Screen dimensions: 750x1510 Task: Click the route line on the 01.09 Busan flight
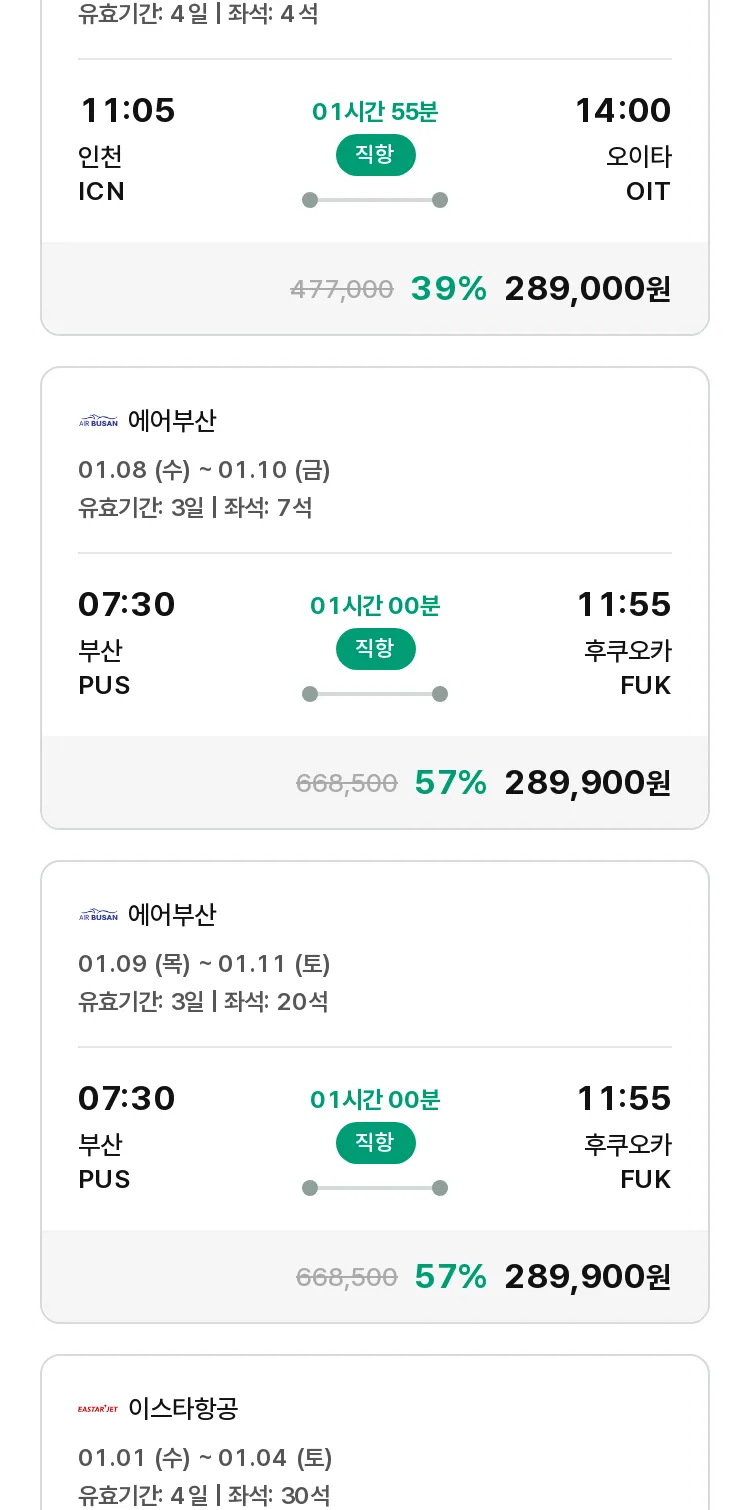(x=375, y=1188)
